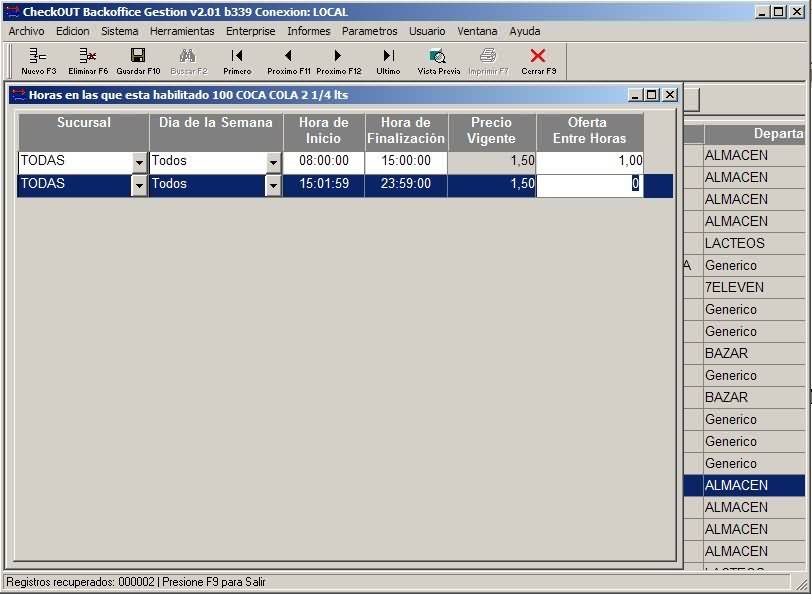Open the Enterprise menu

pyautogui.click(x=251, y=31)
